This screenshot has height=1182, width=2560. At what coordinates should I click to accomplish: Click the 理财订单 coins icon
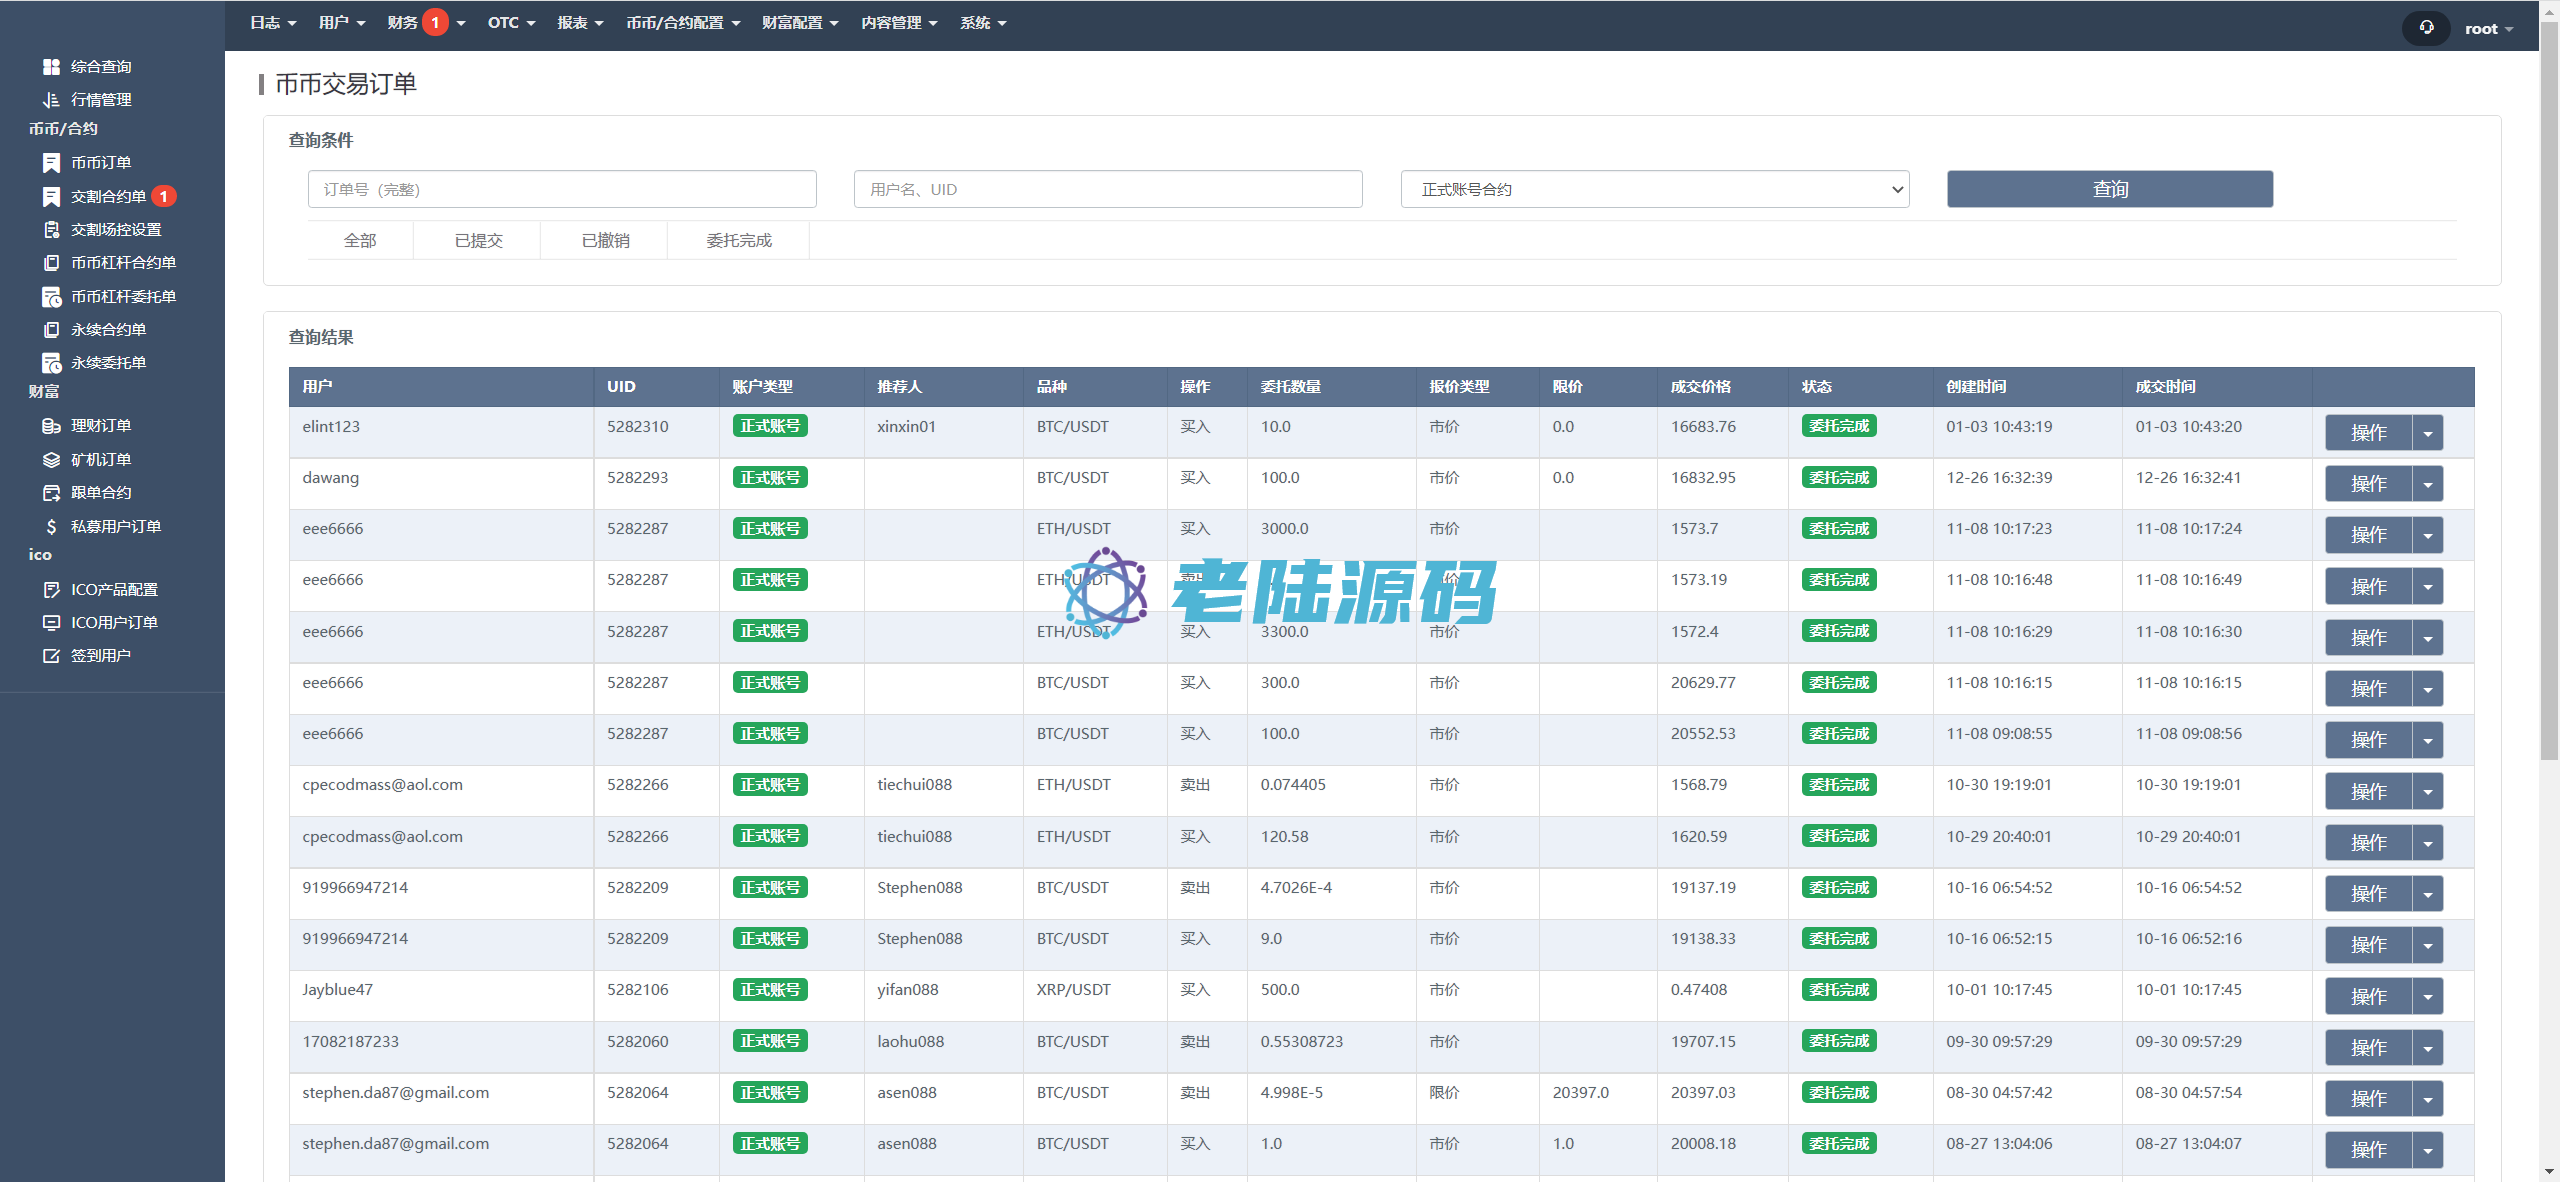pyautogui.click(x=51, y=426)
